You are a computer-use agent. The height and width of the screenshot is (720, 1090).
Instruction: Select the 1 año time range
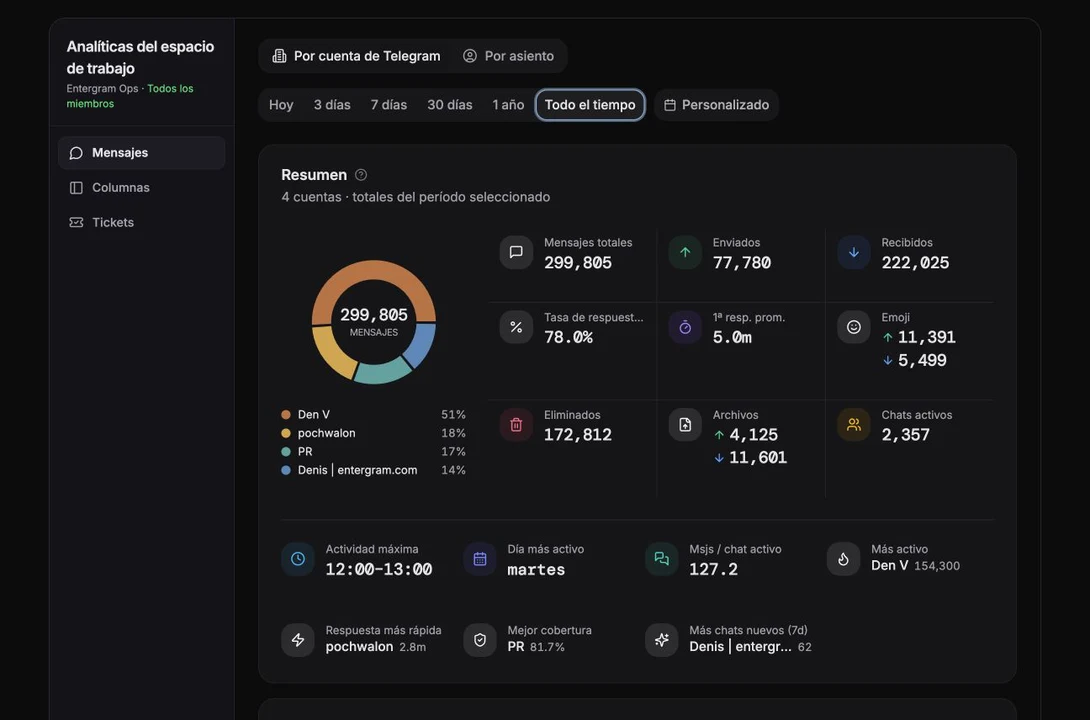tap(508, 105)
